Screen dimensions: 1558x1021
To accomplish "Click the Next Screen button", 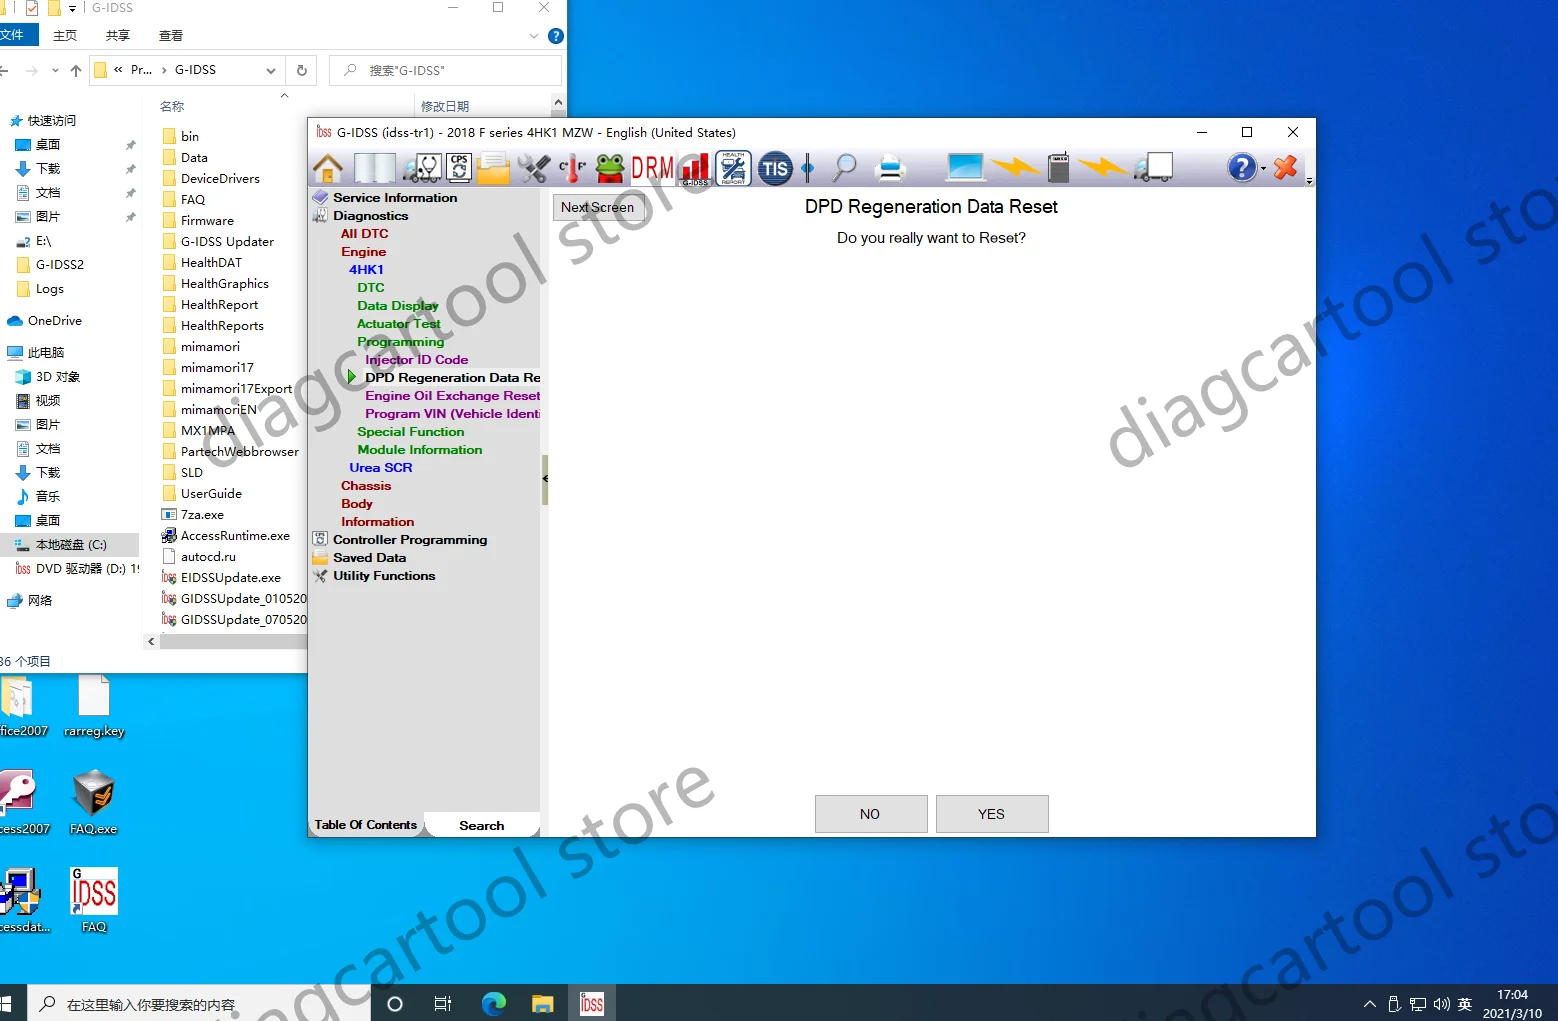I will (x=597, y=208).
